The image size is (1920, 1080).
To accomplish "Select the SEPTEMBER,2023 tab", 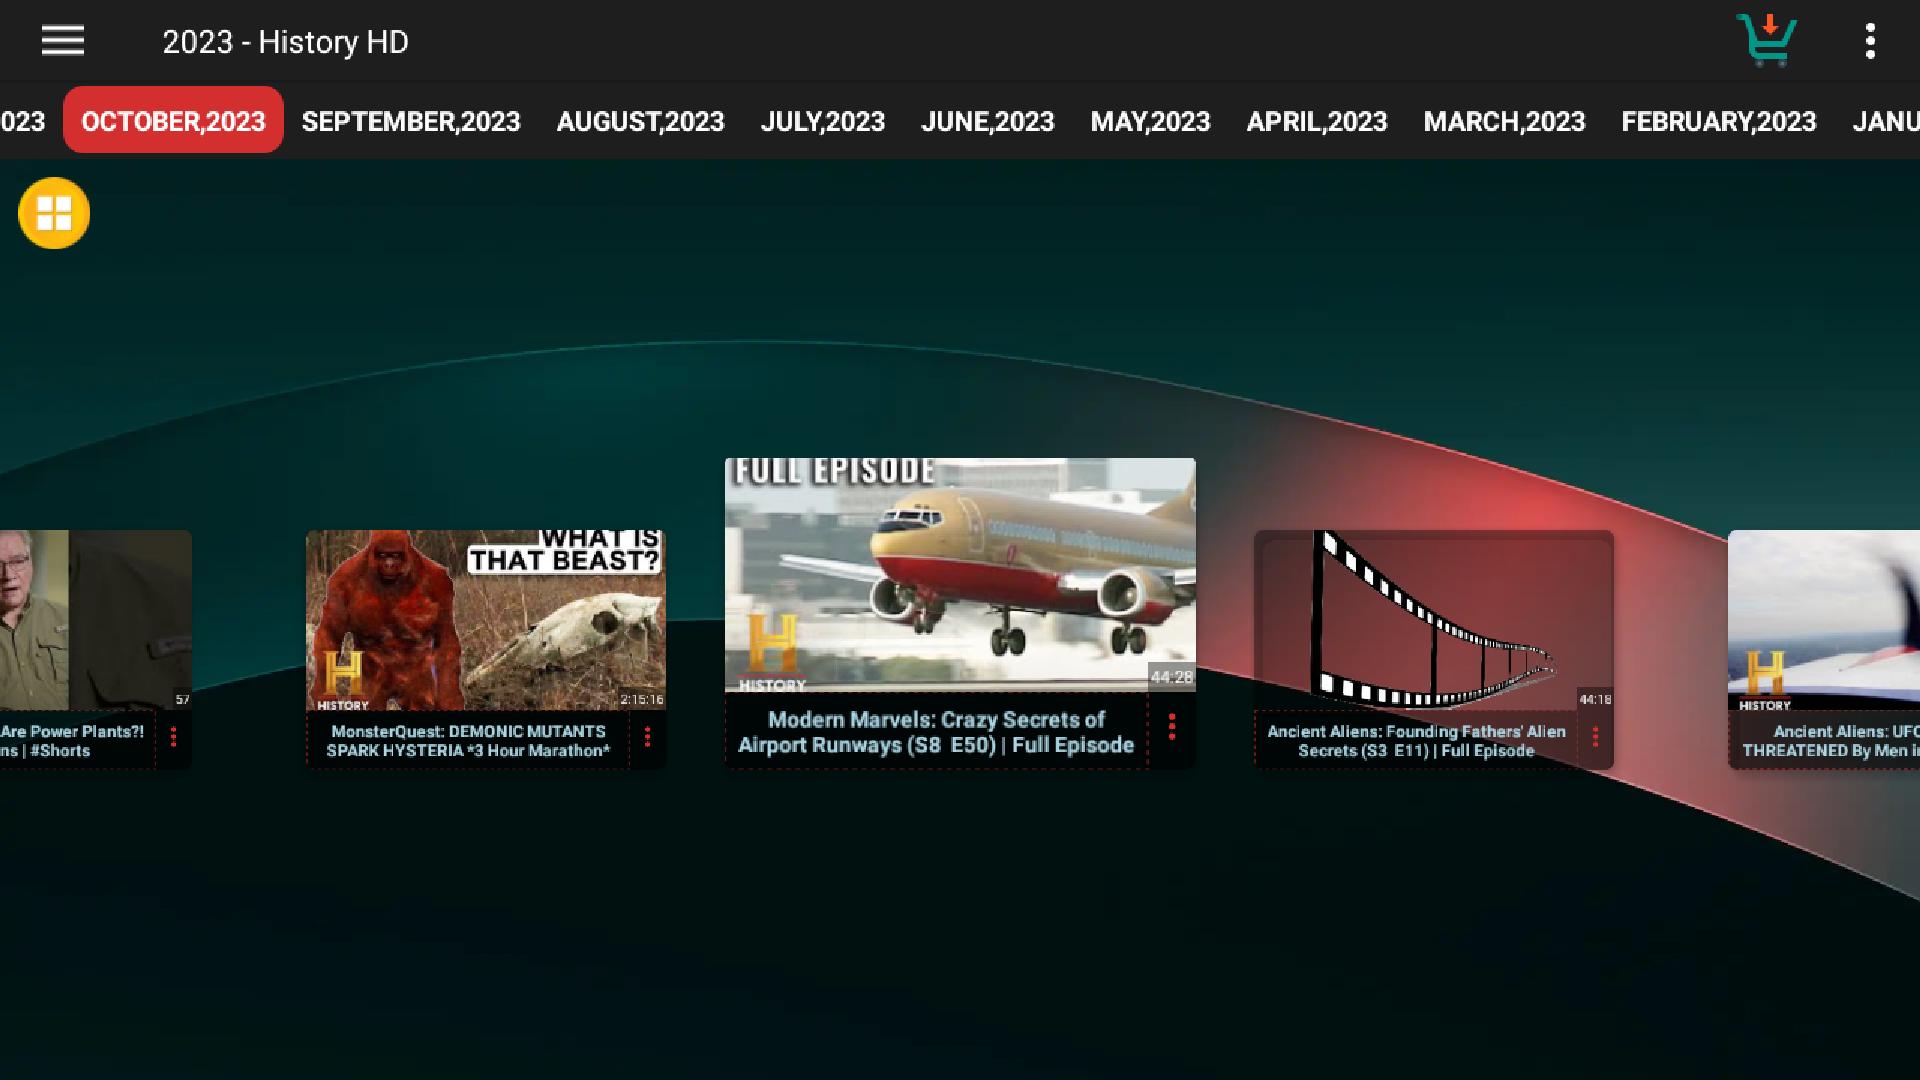I will [x=411, y=121].
